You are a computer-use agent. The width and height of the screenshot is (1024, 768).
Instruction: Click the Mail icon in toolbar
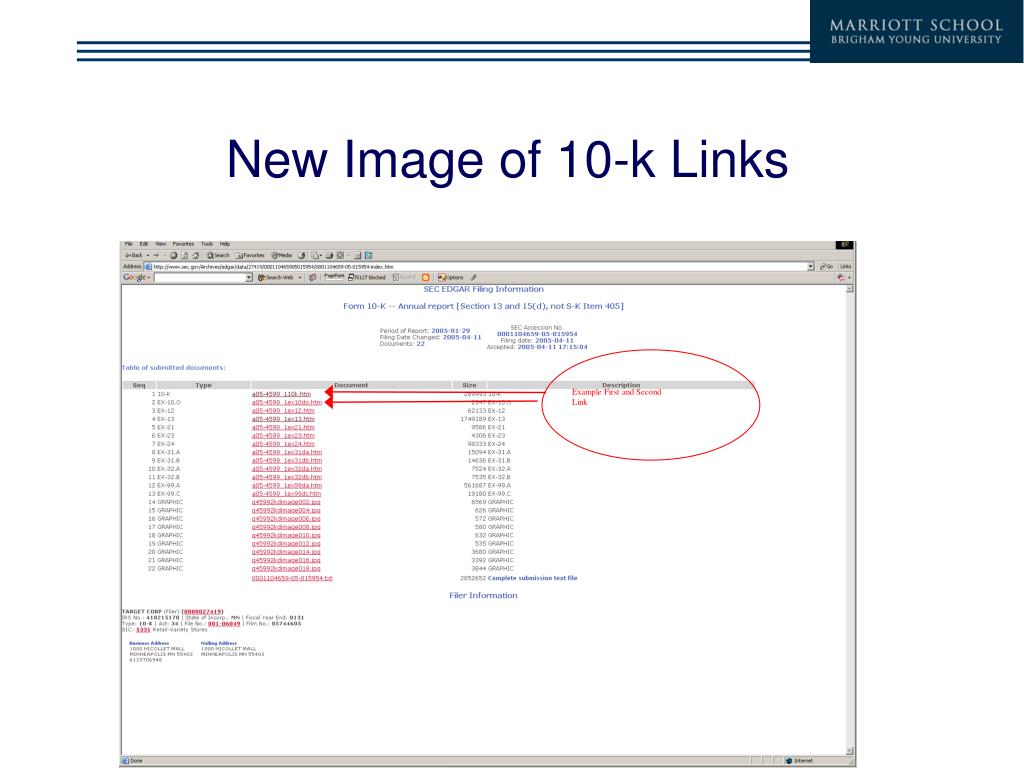coord(317,255)
